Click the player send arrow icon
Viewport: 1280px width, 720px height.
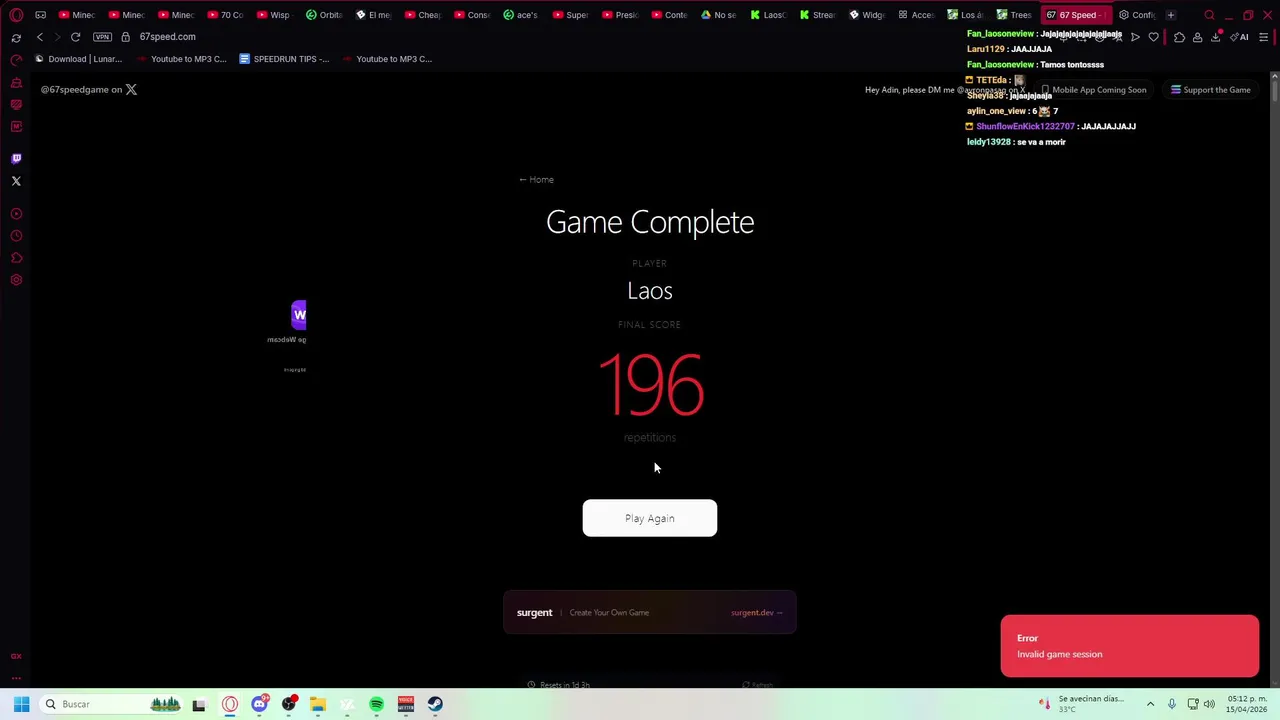(x=1135, y=37)
